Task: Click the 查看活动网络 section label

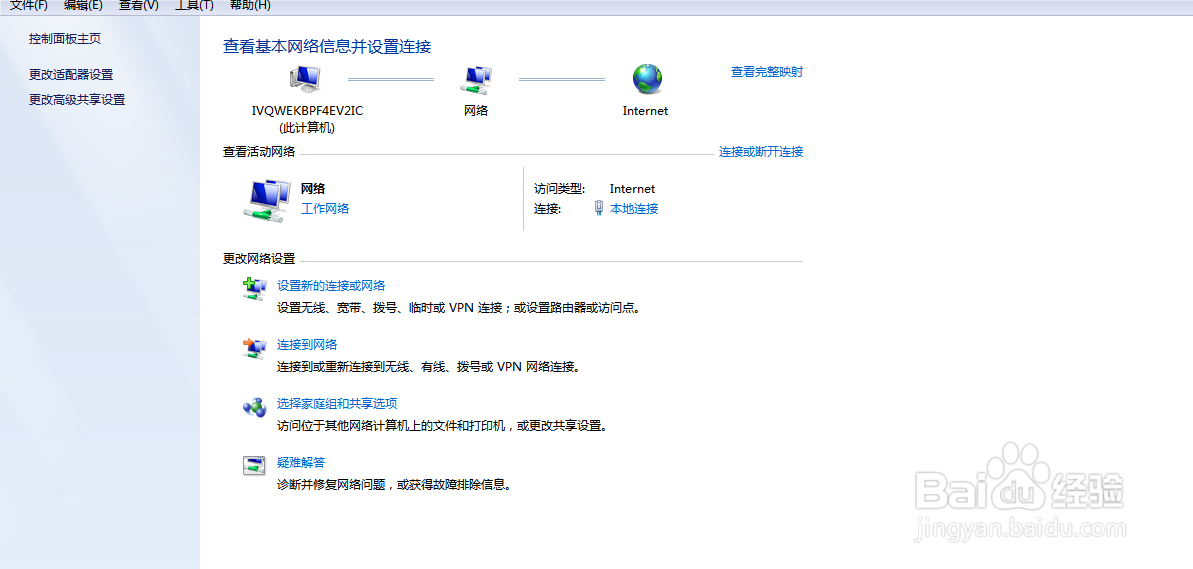Action: pos(259,151)
